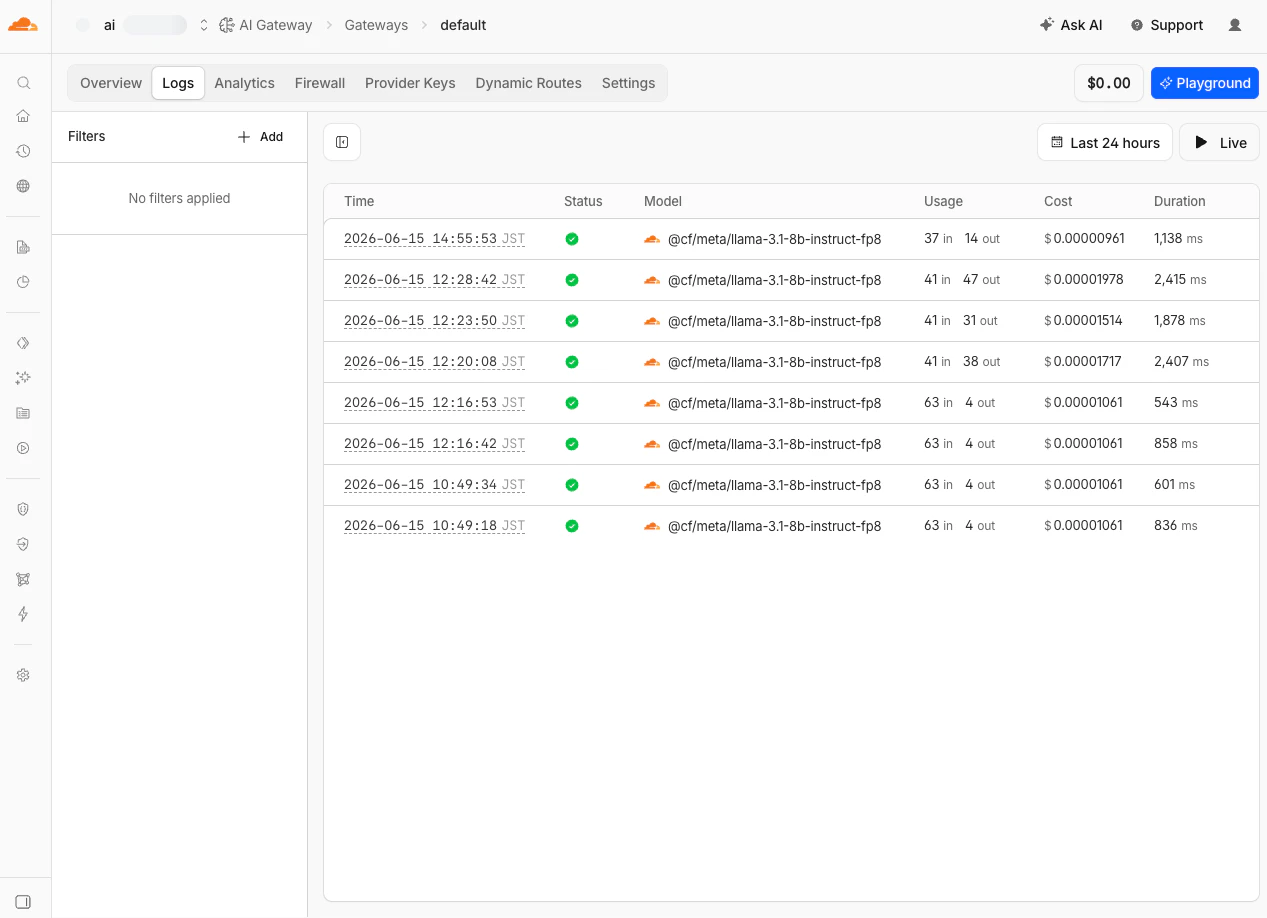
Task: Open the Firewall tab
Action: (x=320, y=83)
